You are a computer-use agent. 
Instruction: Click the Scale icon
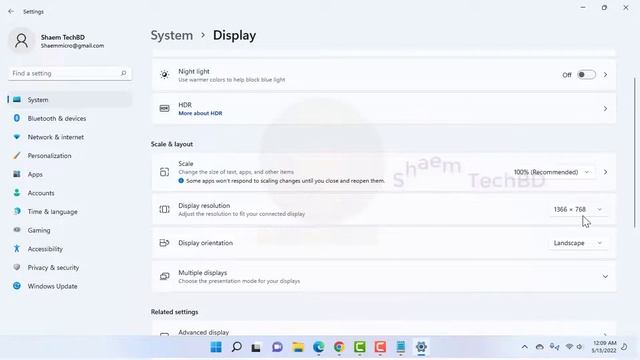(164, 172)
